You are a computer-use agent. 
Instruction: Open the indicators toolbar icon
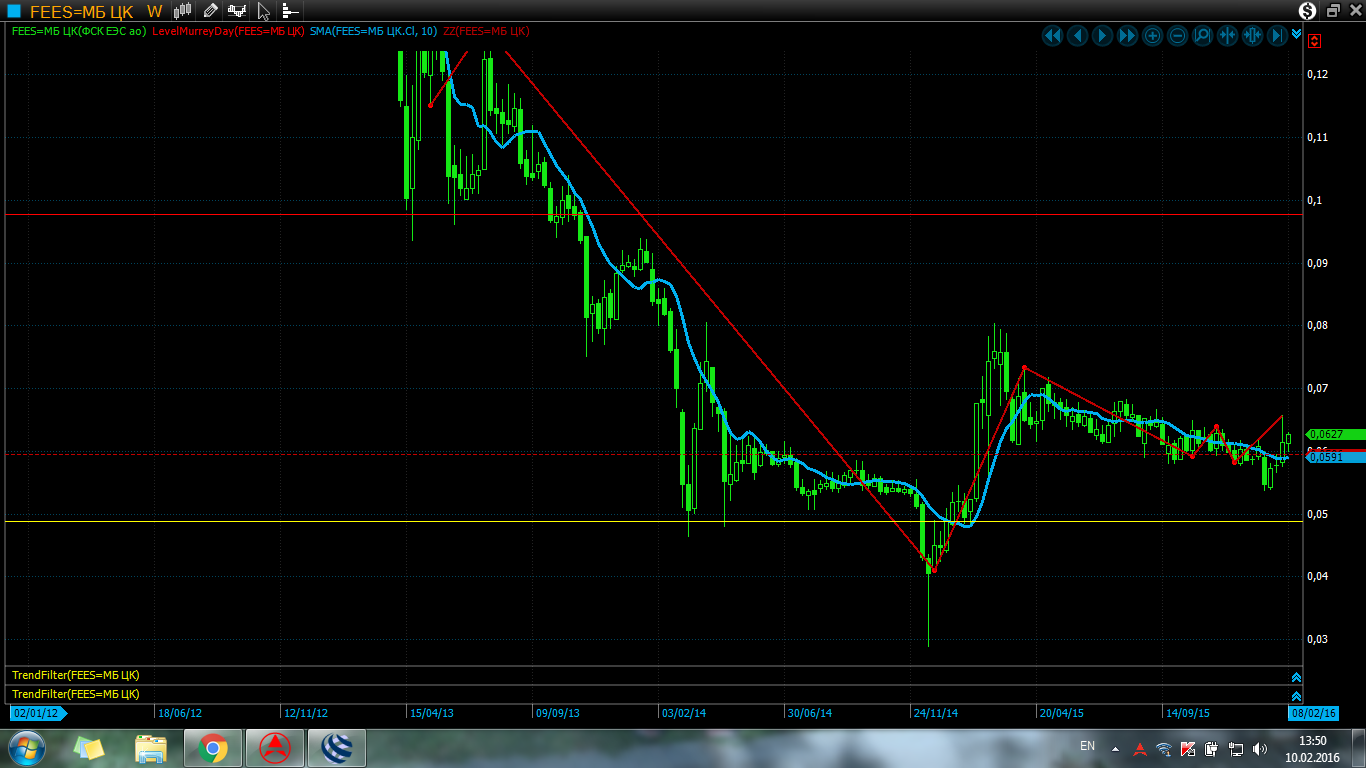pos(237,11)
